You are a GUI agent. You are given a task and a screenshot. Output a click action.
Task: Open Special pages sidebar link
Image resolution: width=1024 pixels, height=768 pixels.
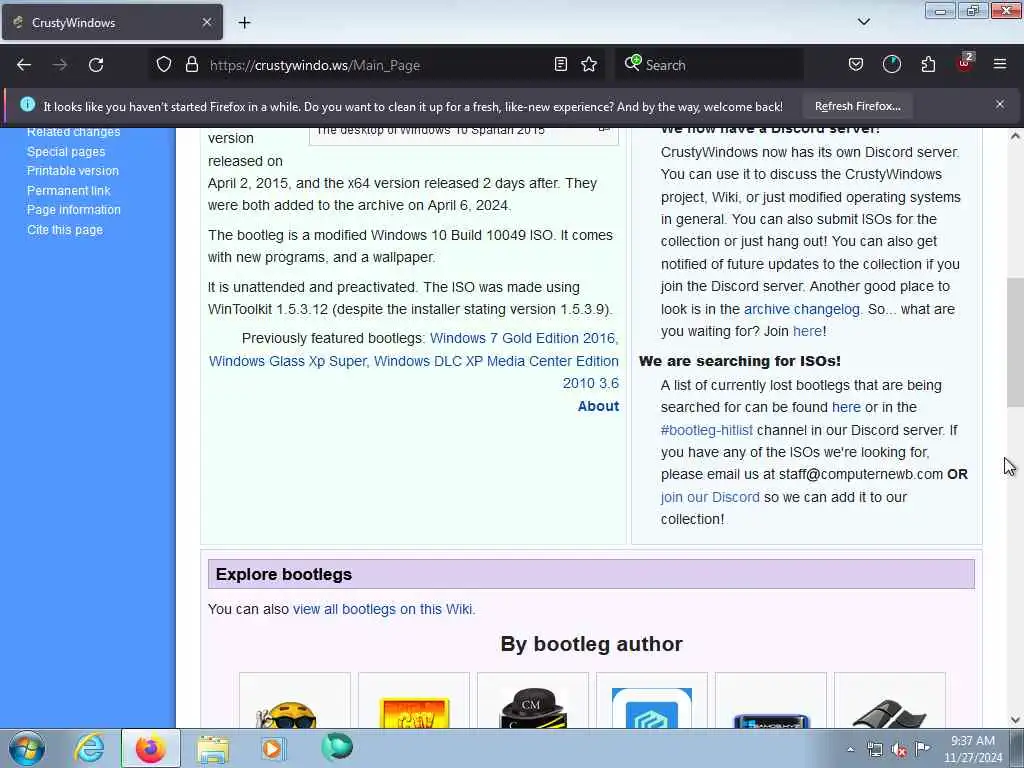[66, 152]
